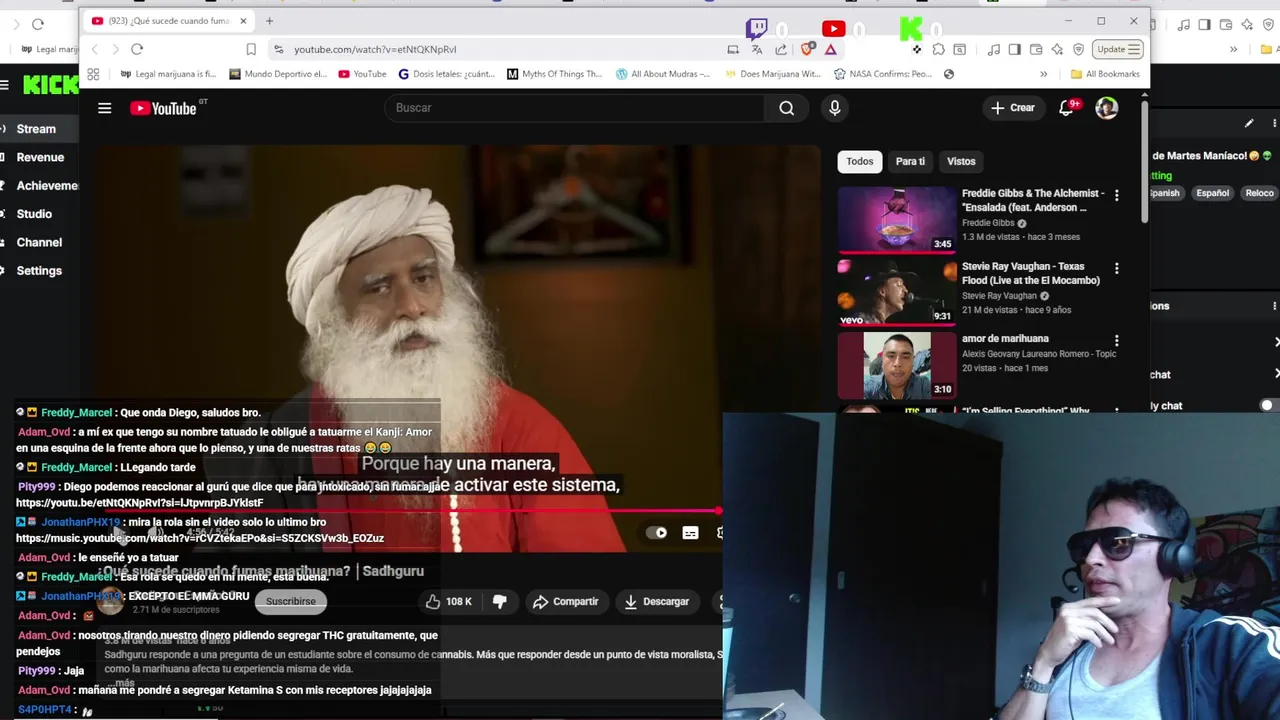Click the browser address bar URL
This screenshot has width=1280, height=720.
(x=375, y=49)
